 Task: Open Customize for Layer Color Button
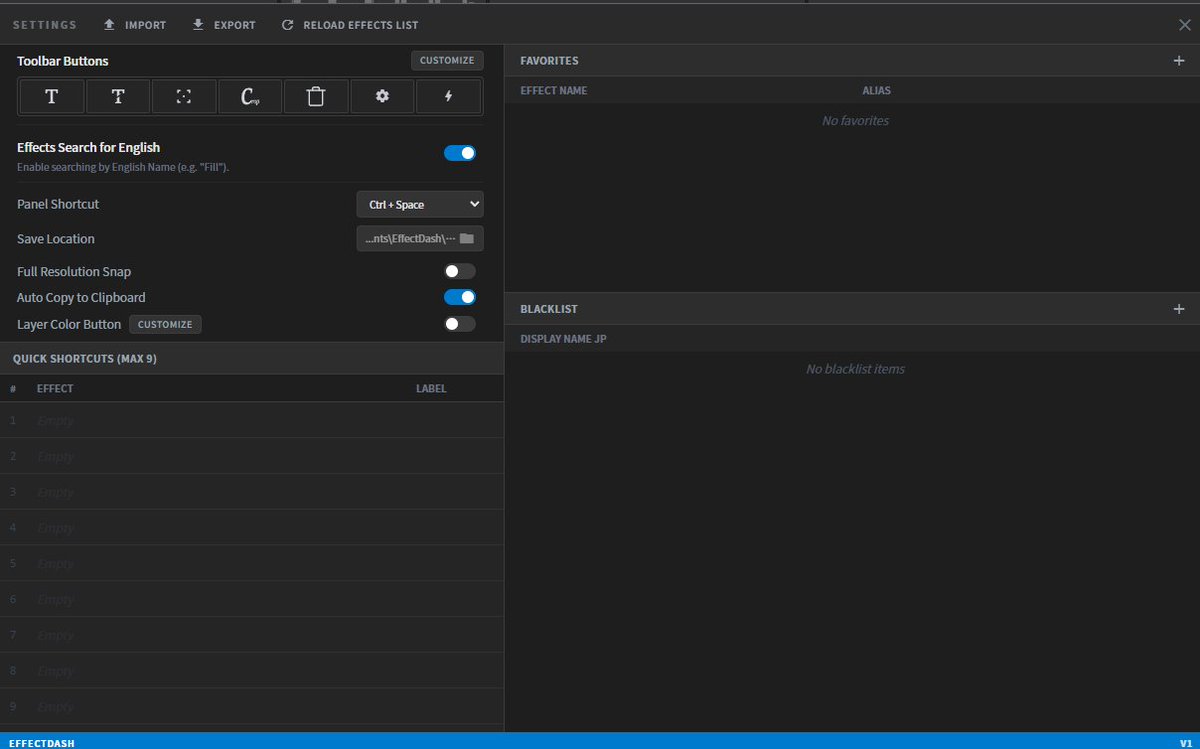coord(165,324)
